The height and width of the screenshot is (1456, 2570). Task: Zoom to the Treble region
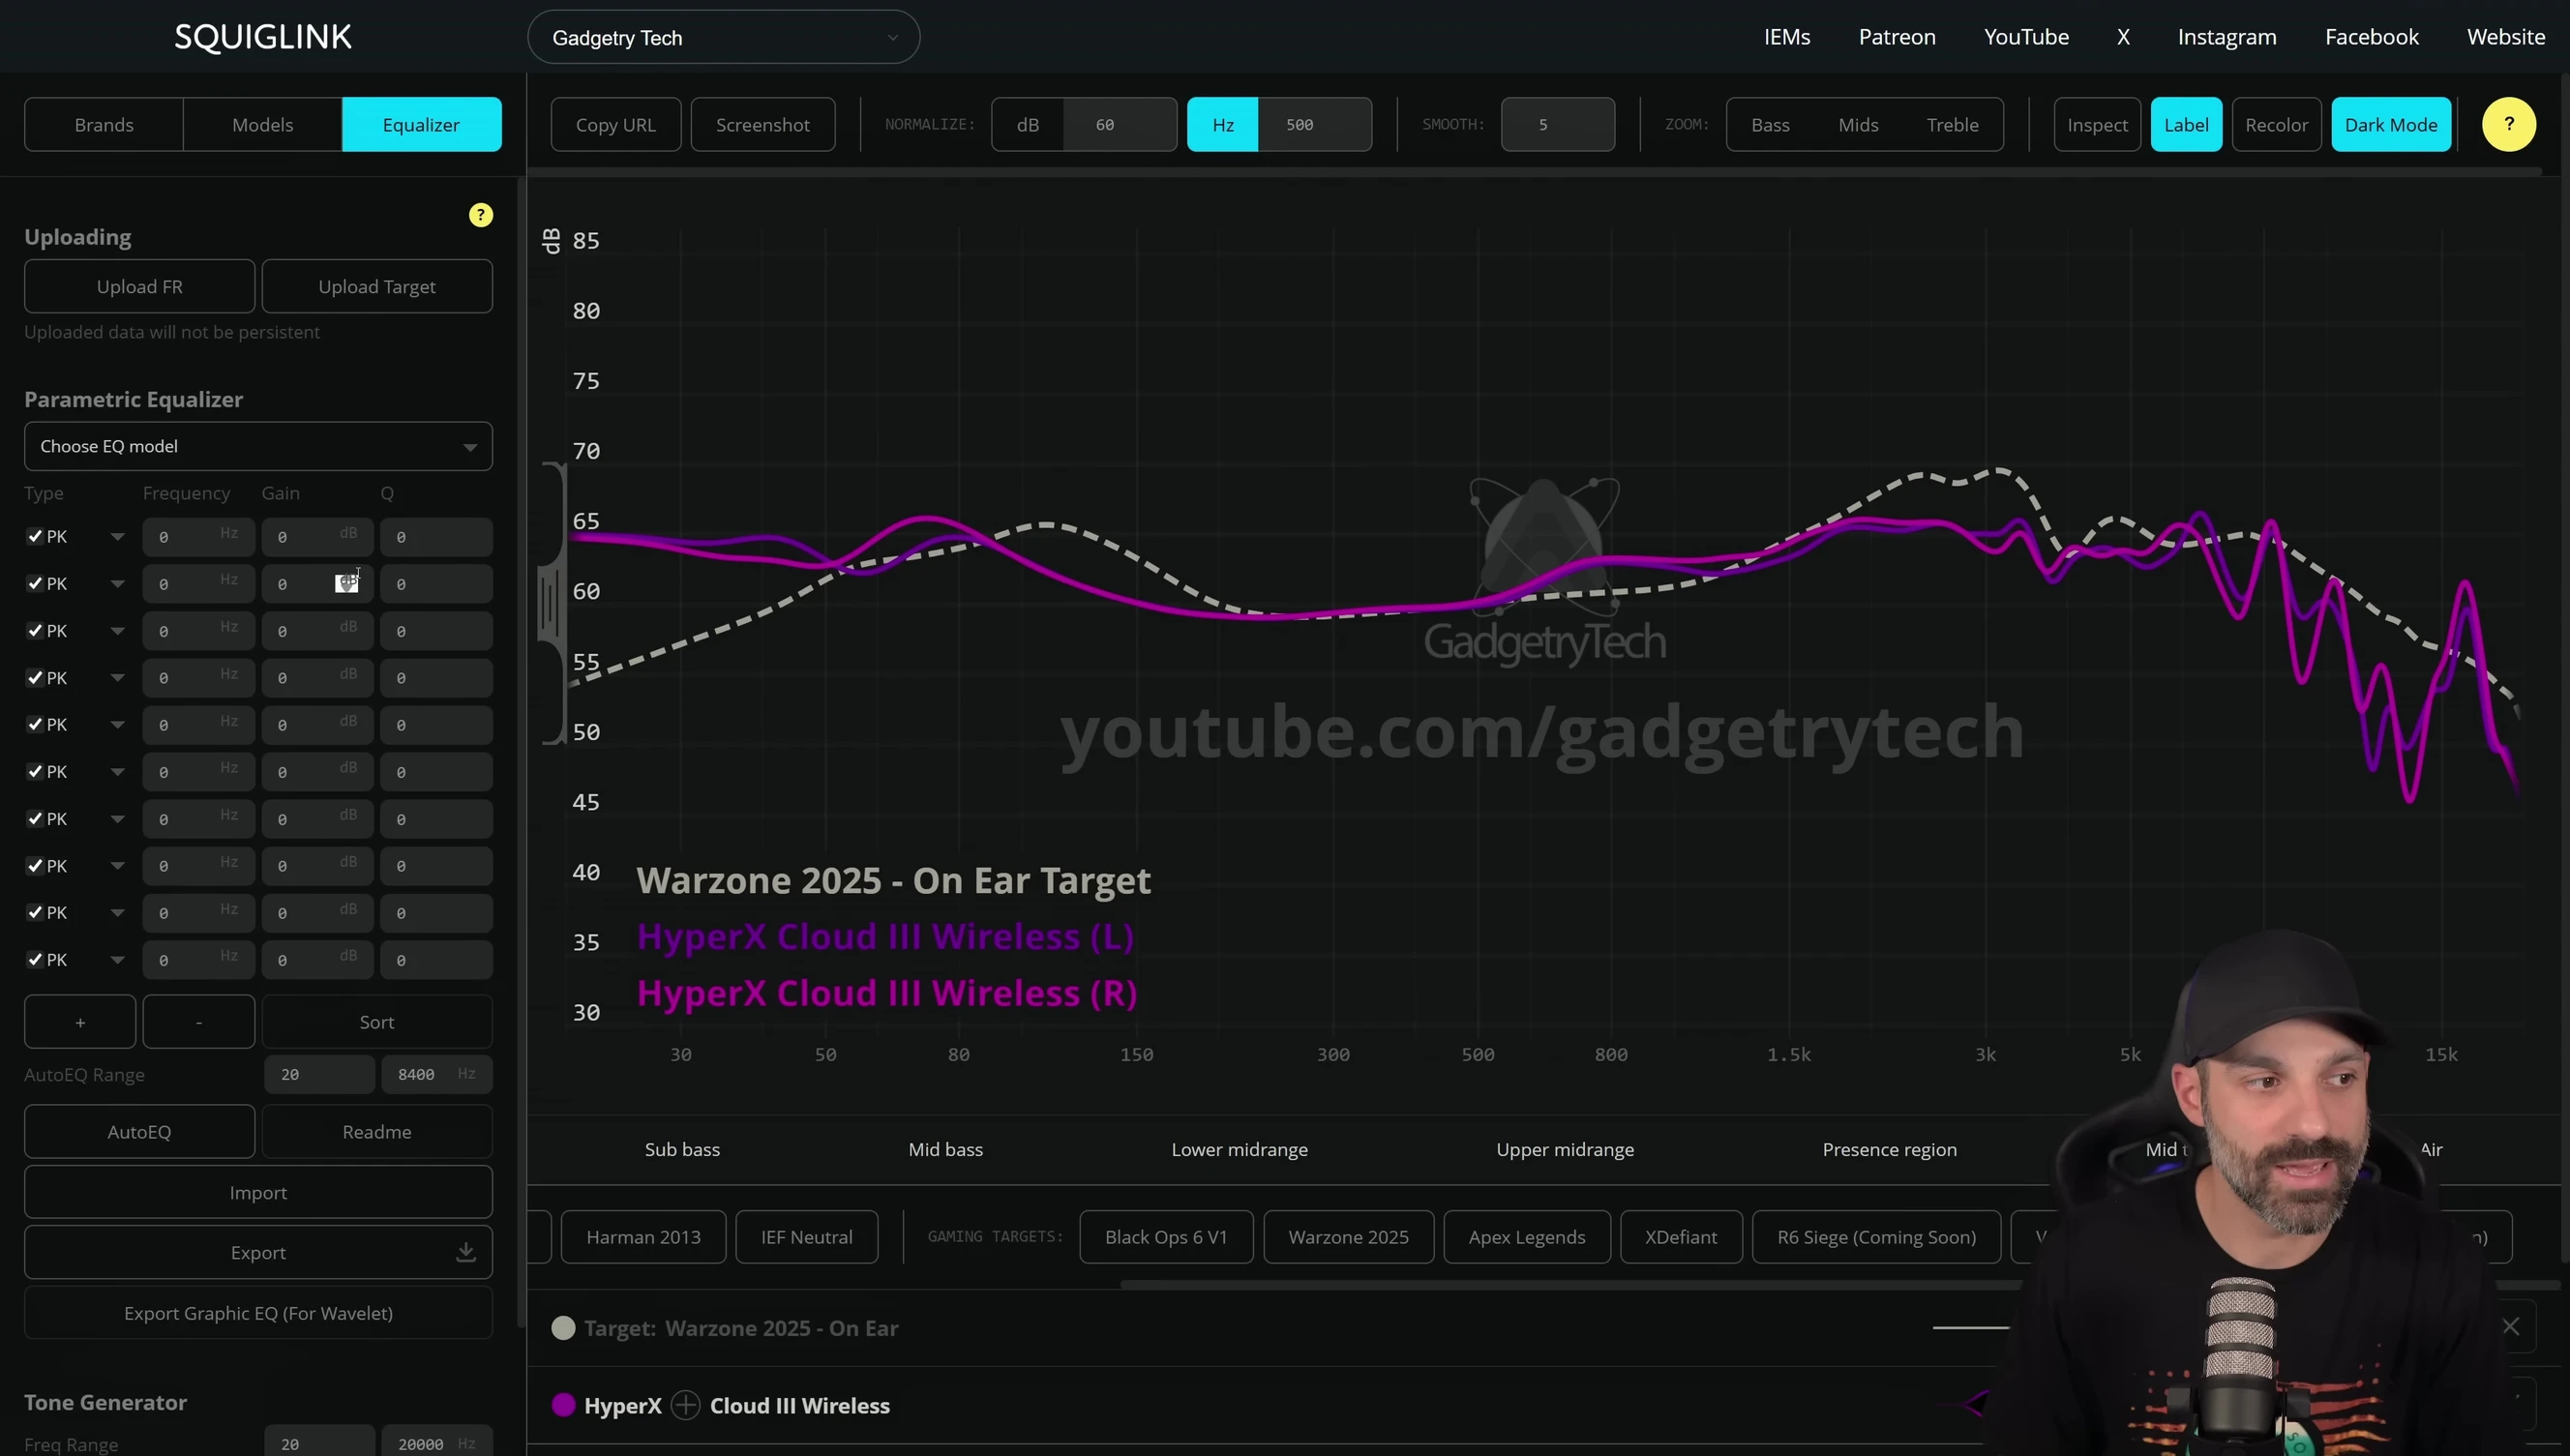pyautogui.click(x=1952, y=124)
